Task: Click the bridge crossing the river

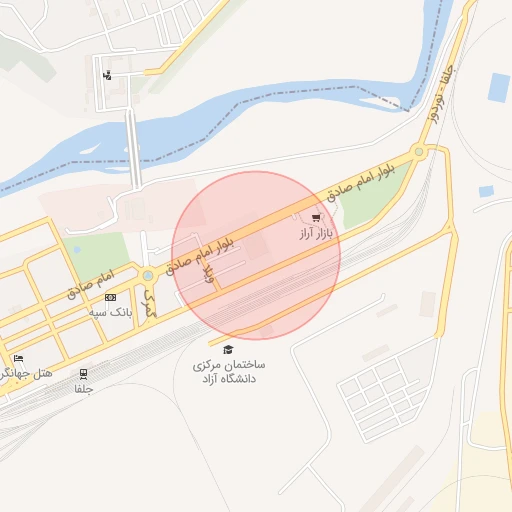Action: (x=133, y=148)
